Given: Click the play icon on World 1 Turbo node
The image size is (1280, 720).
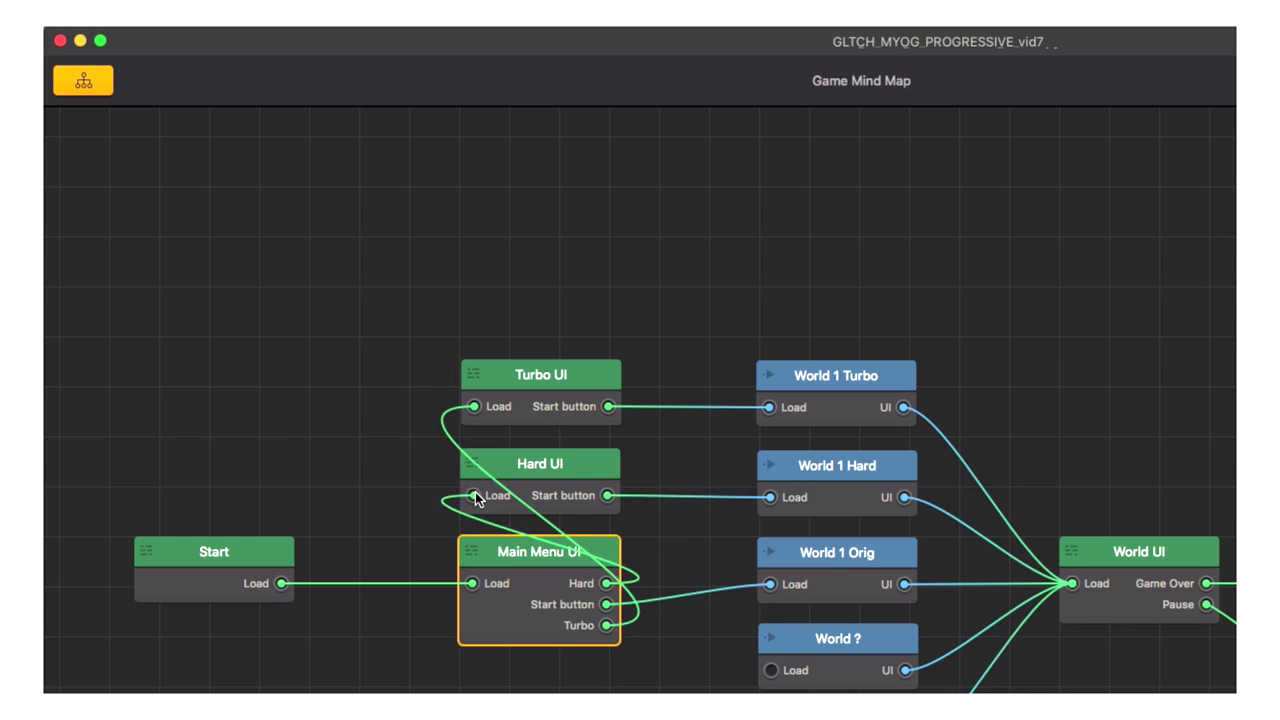Looking at the screenshot, I should [769, 376].
